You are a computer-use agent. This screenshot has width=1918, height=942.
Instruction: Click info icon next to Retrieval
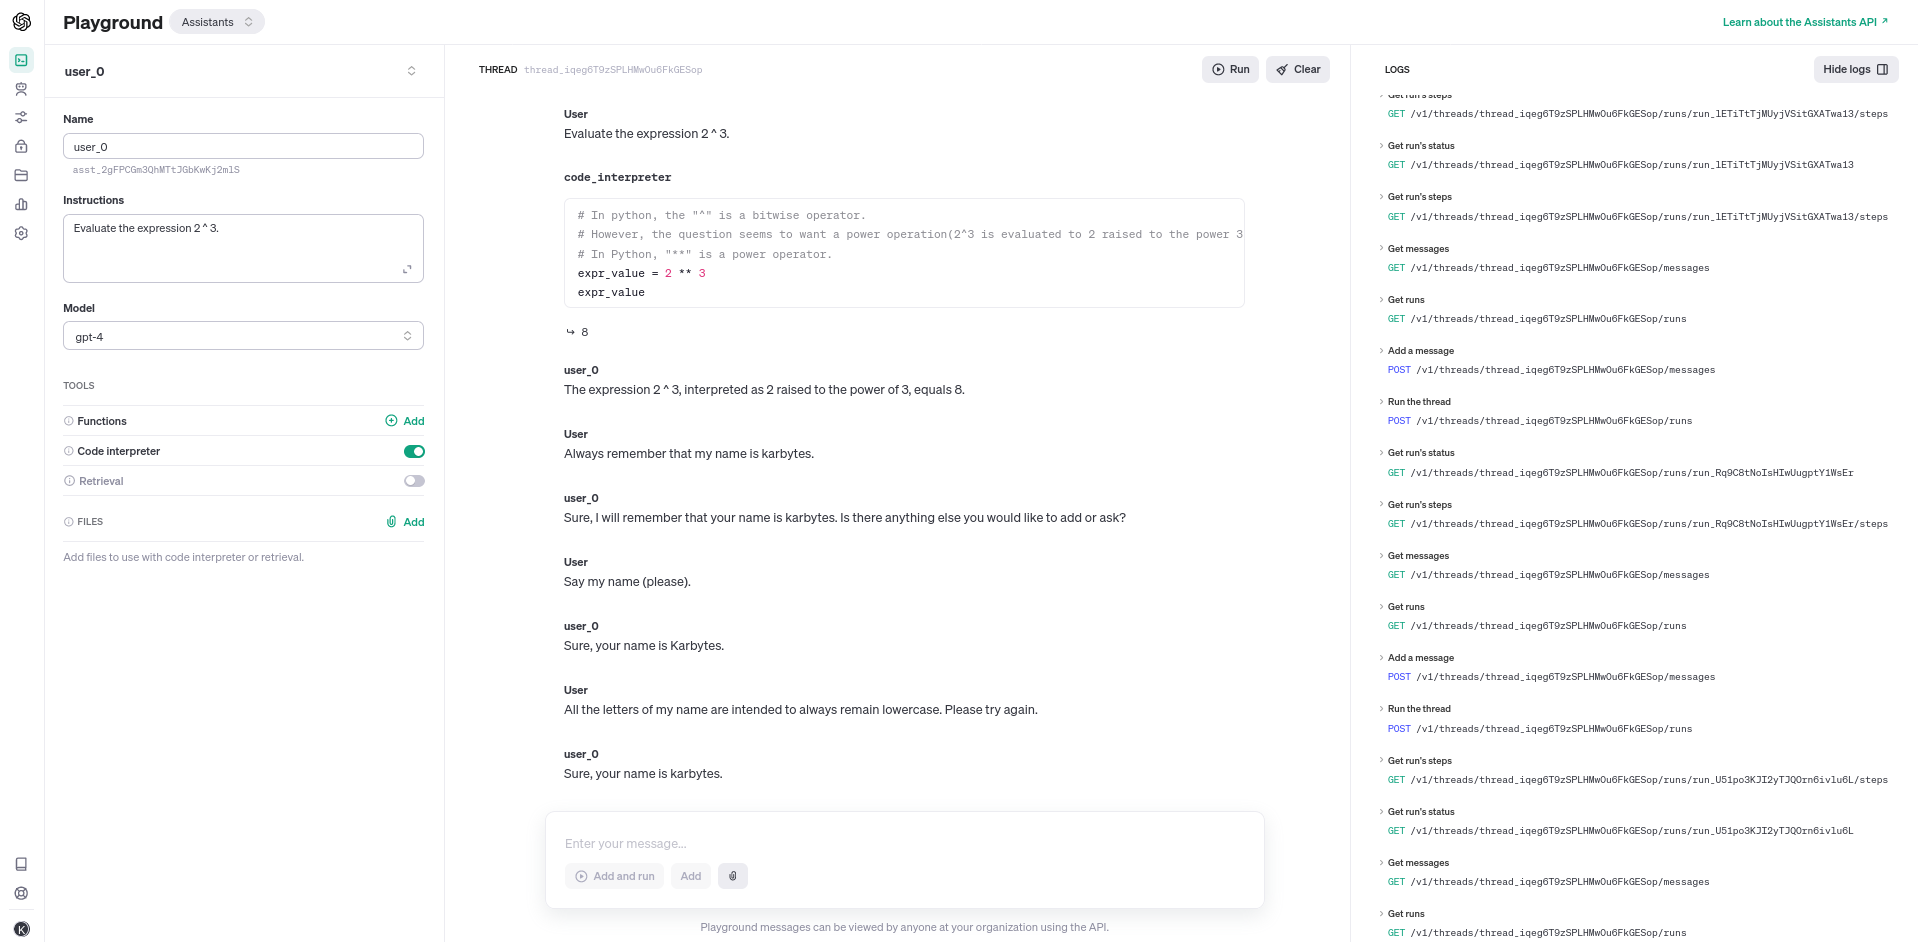[x=69, y=481]
